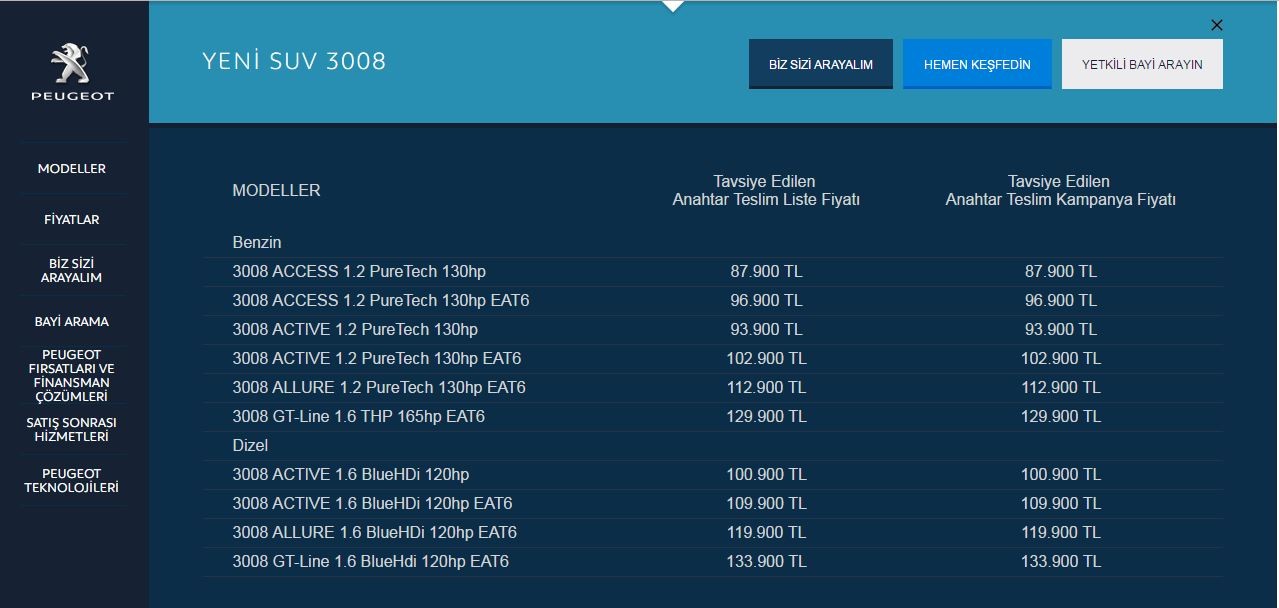Select the YENİ SUV 3008 heading
The height and width of the screenshot is (608, 1279).
294,61
